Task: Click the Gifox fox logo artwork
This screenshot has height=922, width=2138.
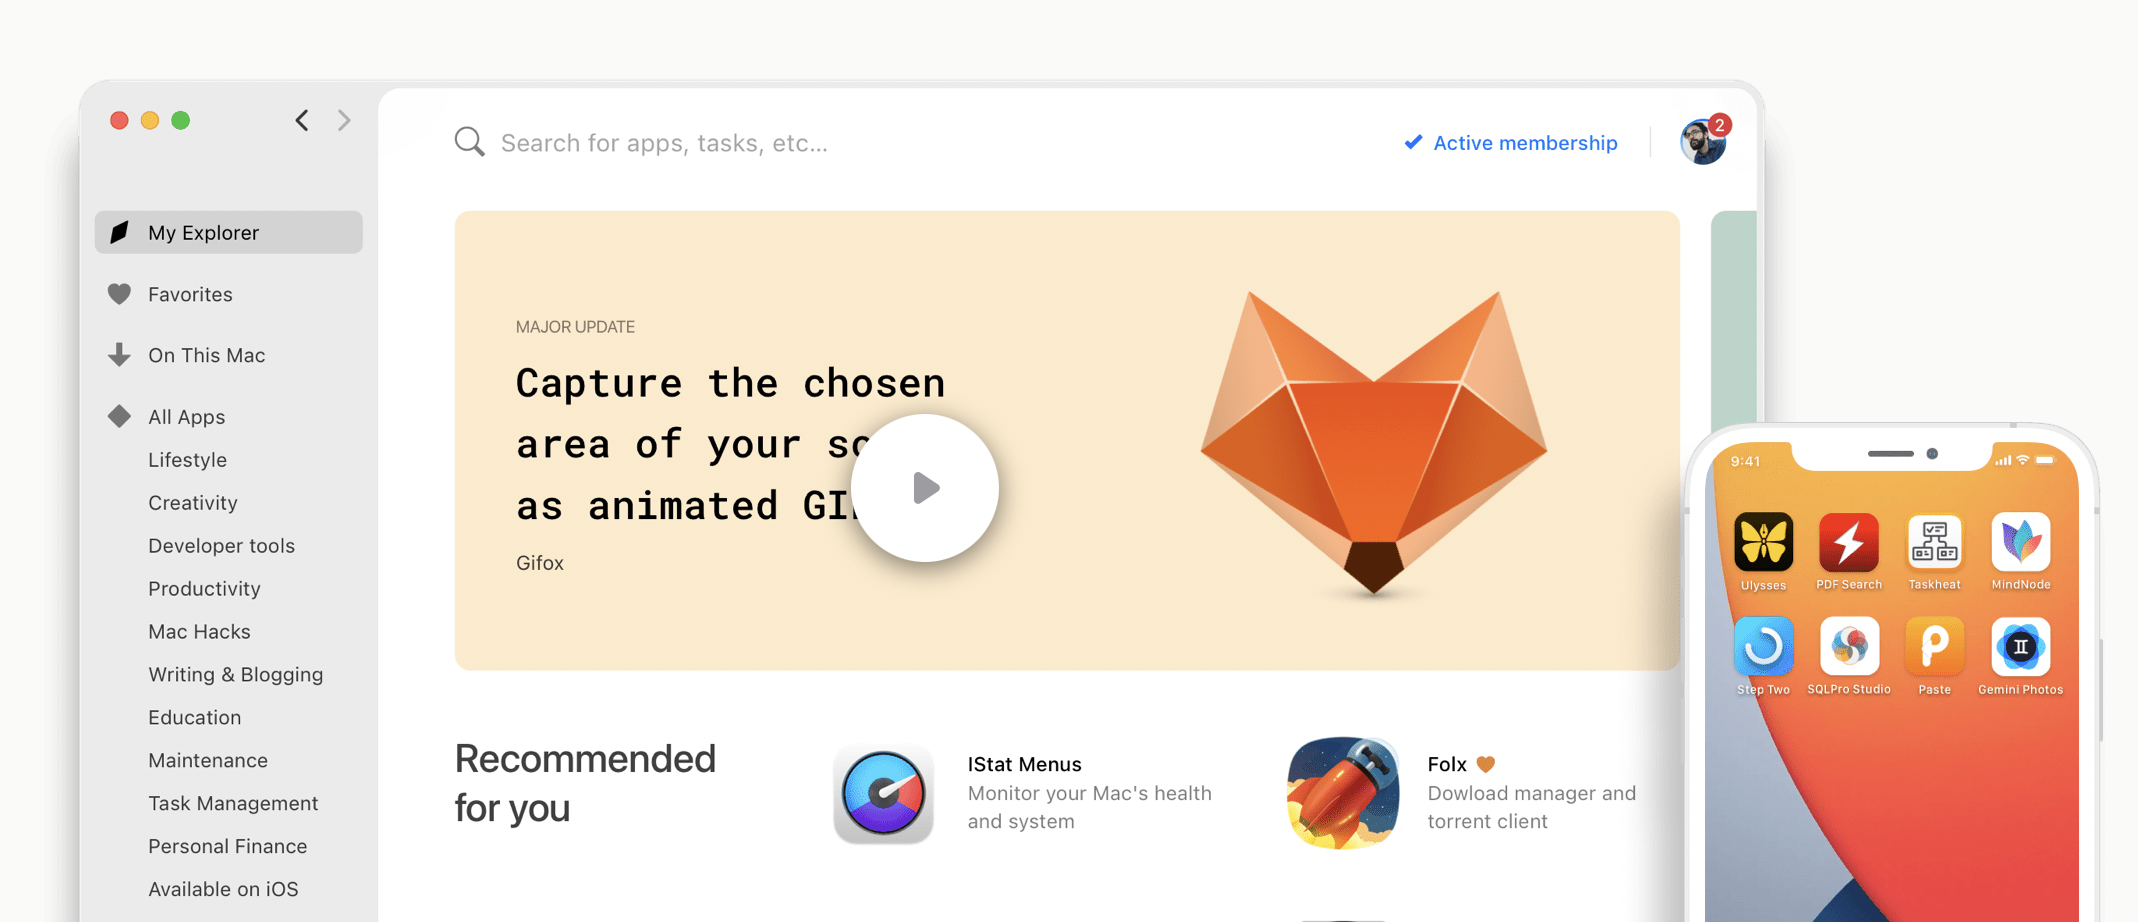Action: click(x=1374, y=443)
